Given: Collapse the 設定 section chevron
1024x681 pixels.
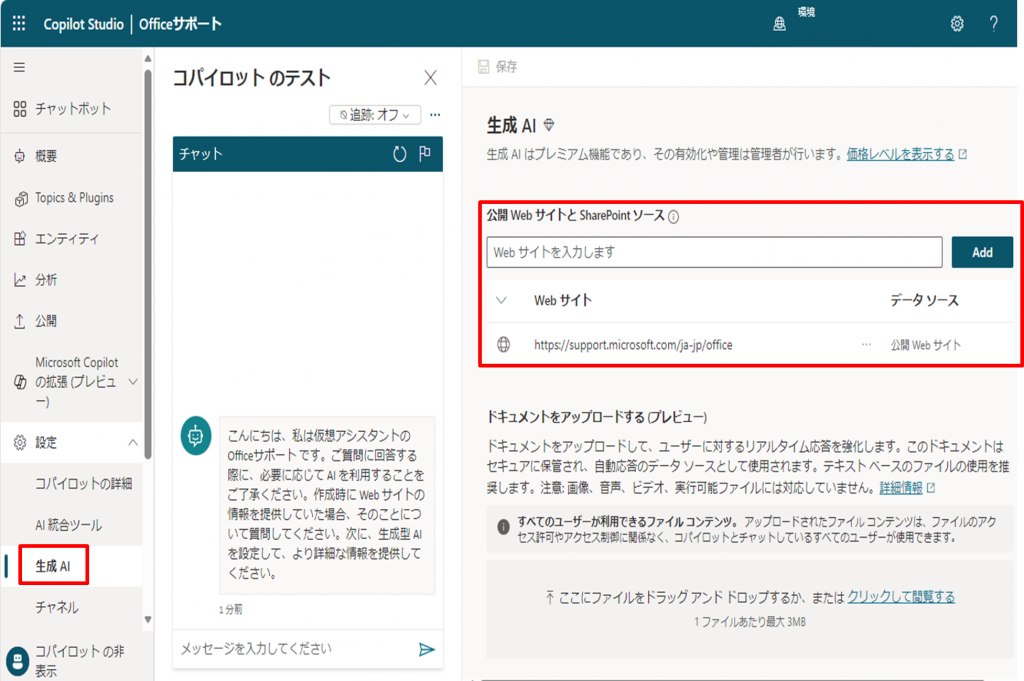Looking at the screenshot, I should (x=133, y=443).
